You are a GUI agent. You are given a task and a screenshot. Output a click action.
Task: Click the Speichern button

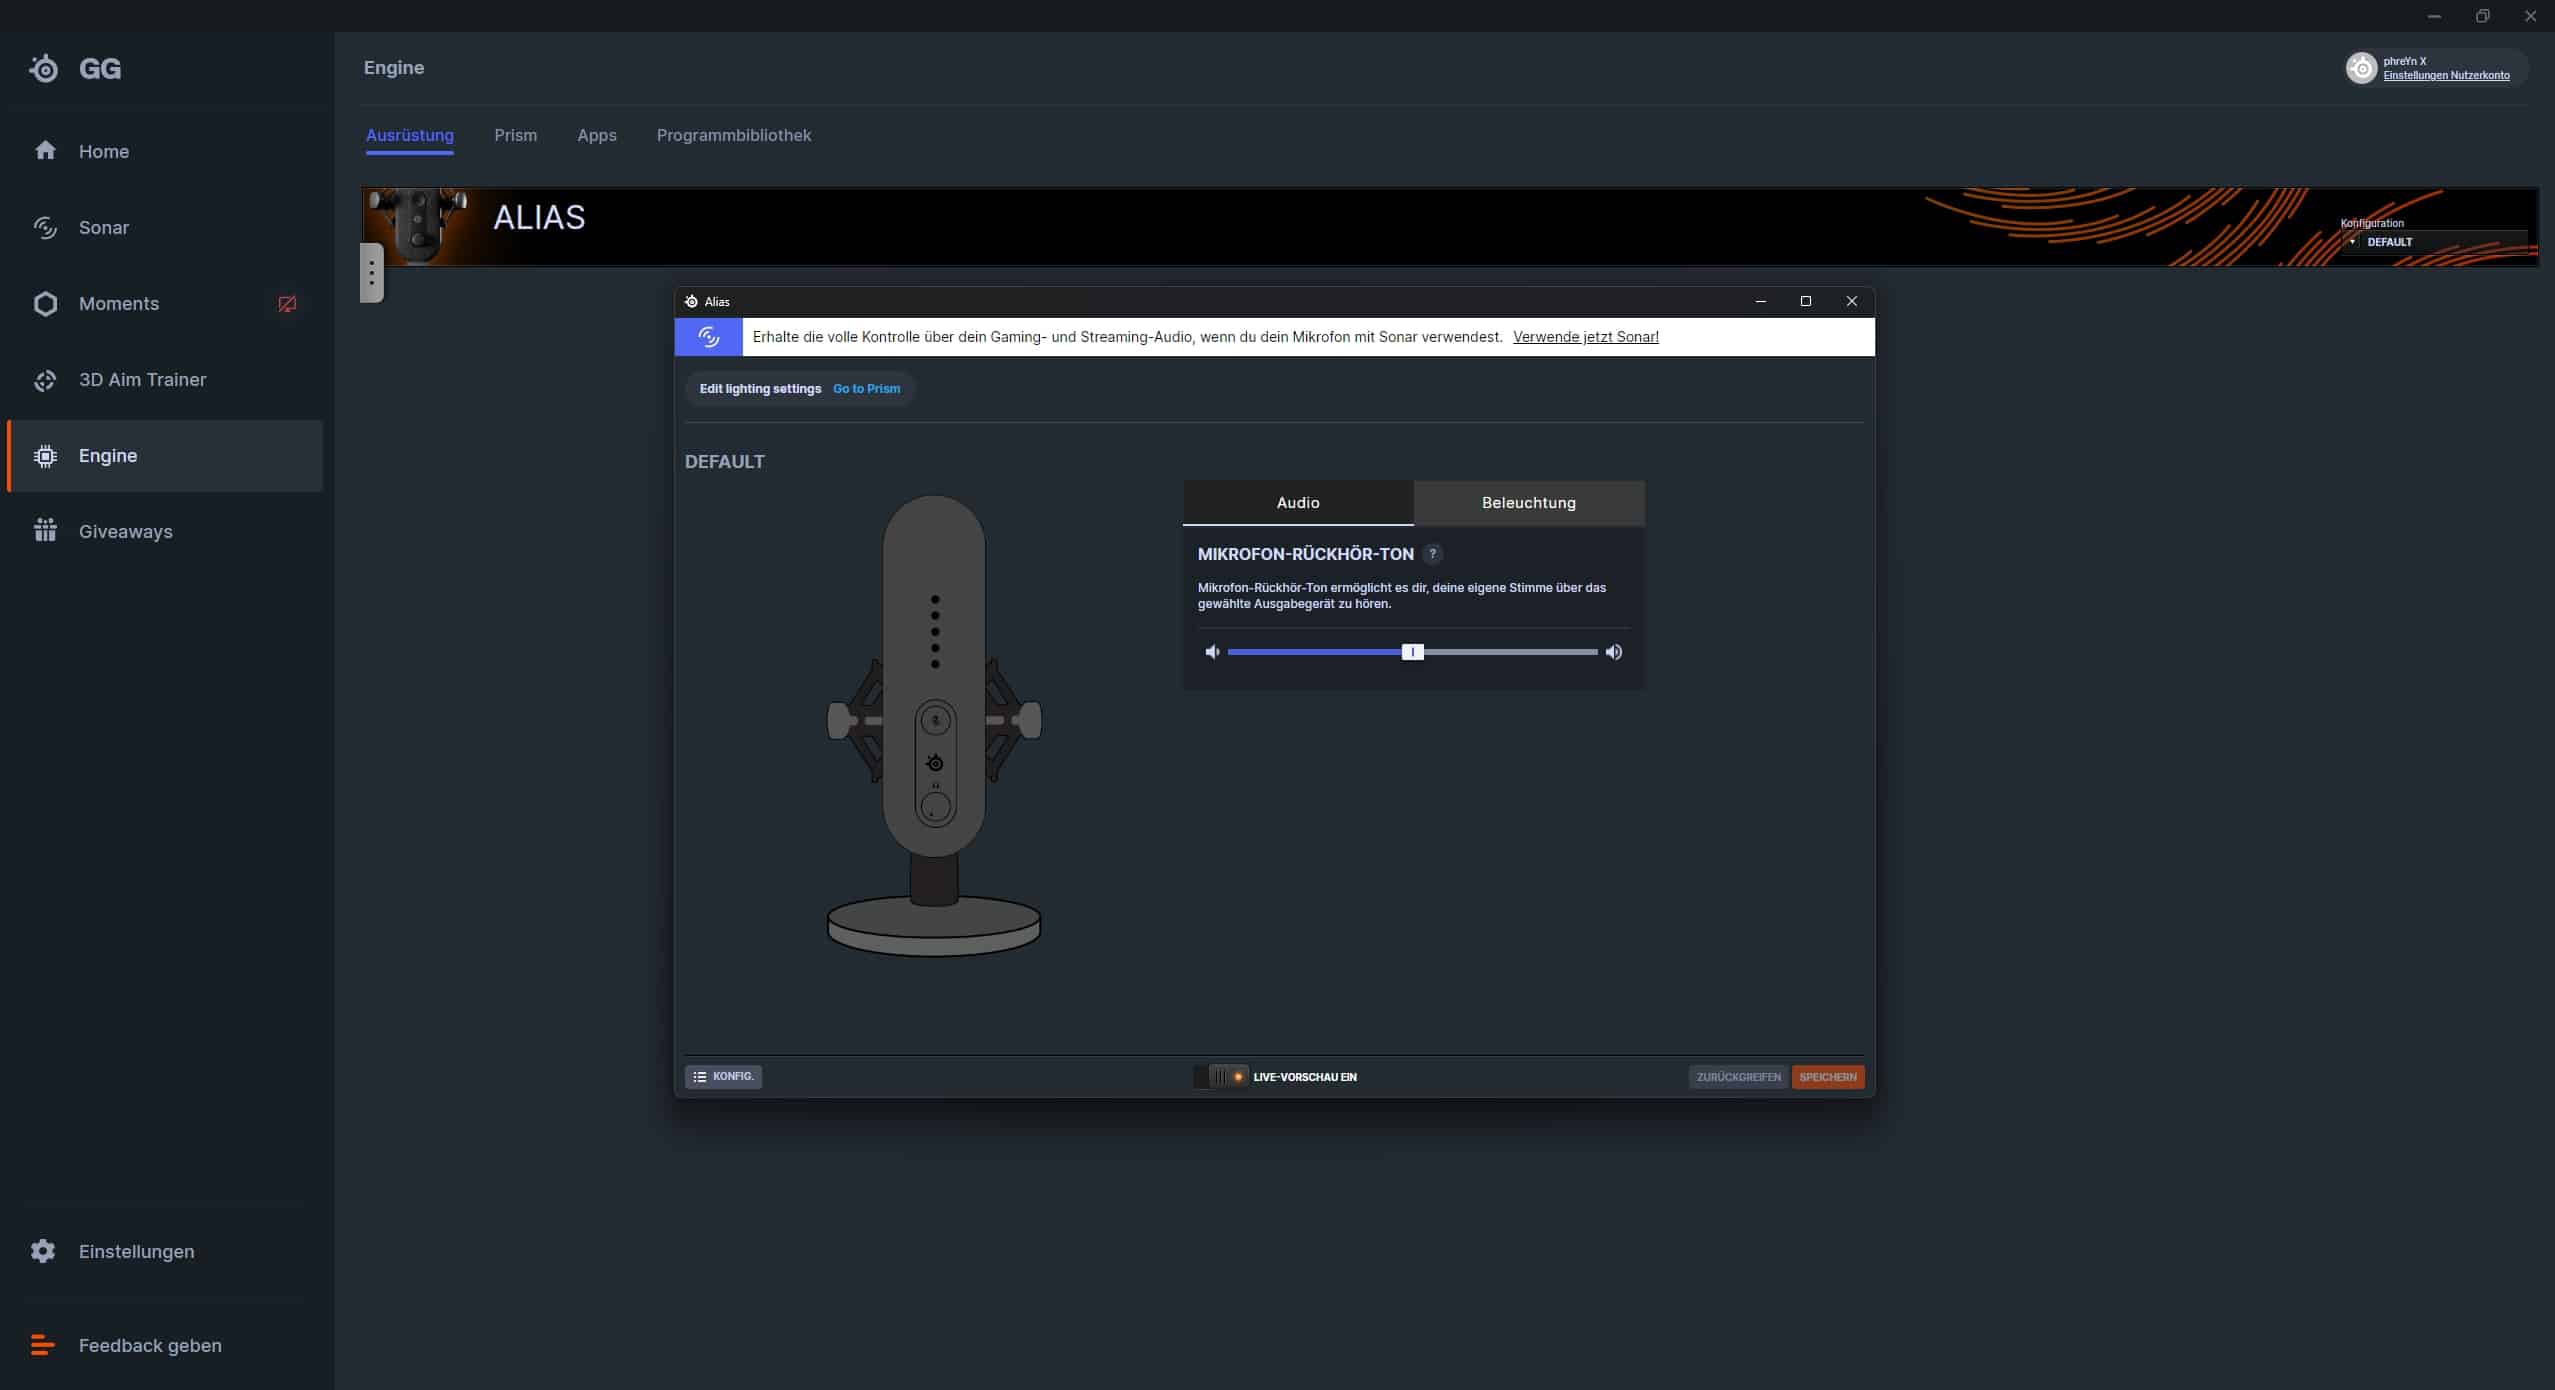pos(1827,1077)
